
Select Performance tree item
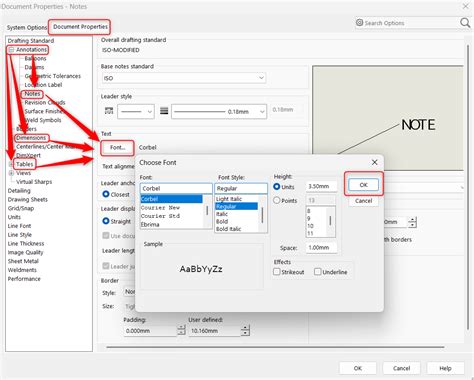pos(24,279)
